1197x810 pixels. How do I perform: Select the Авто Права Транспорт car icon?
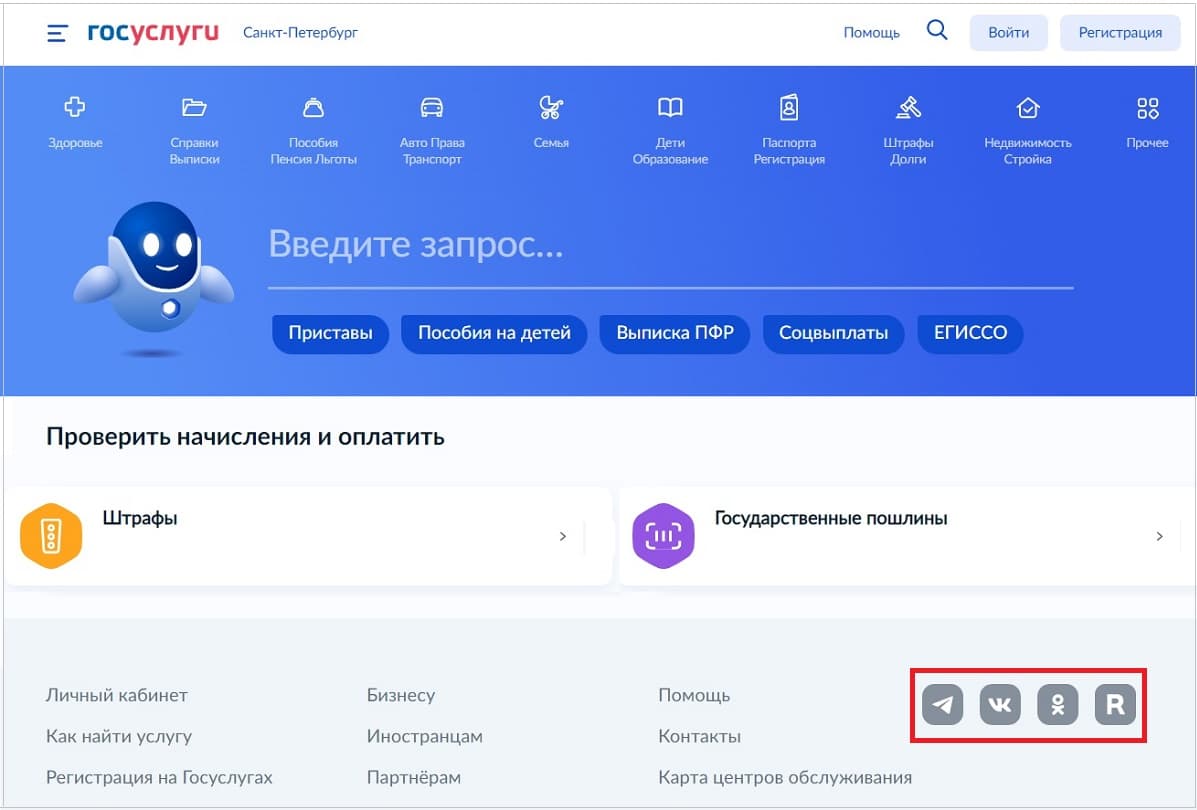(x=432, y=108)
